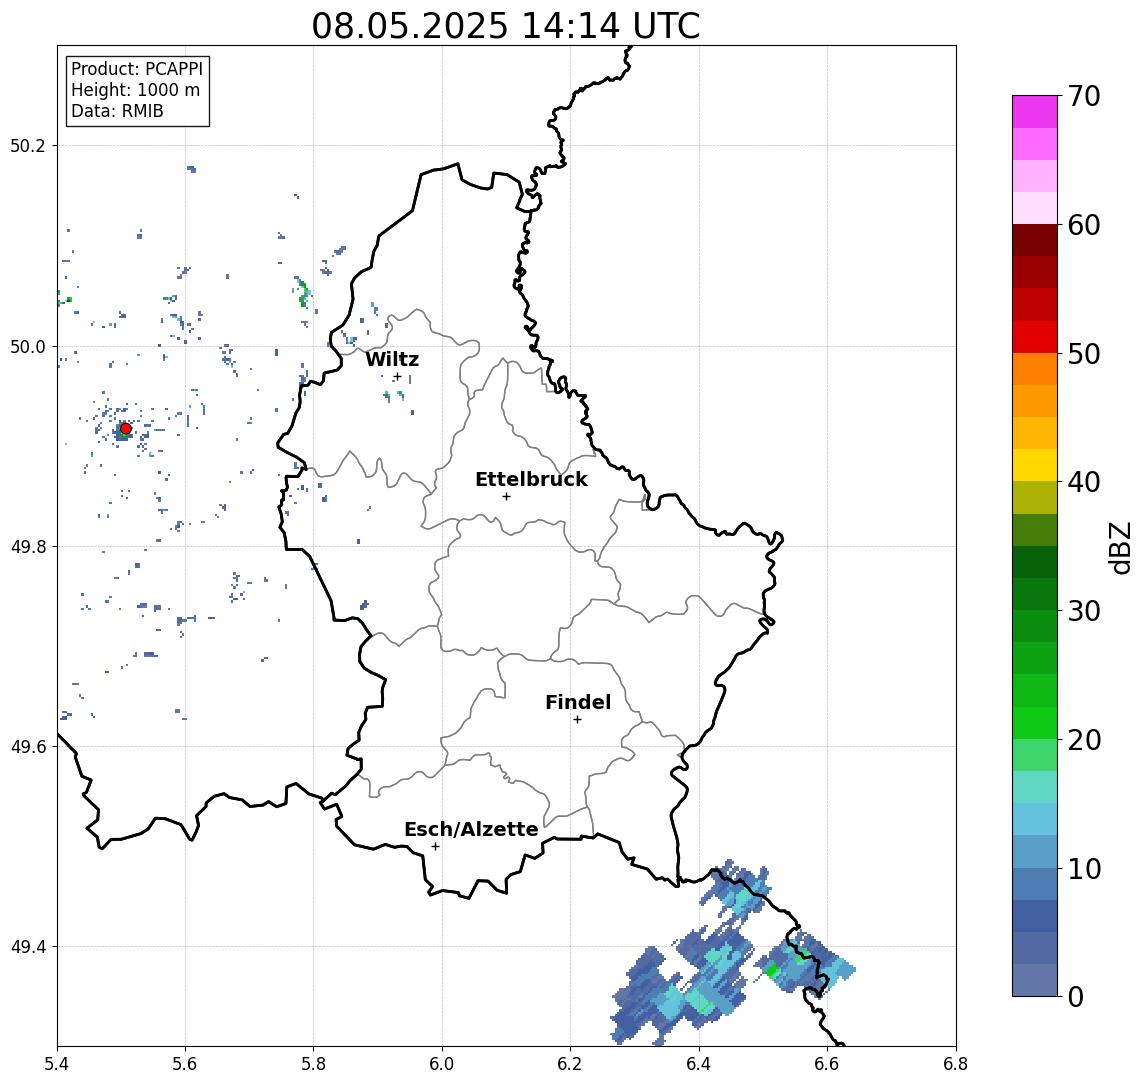Click the longitude tick label 6.6
The width and height of the screenshot is (1145, 1084).
[x=828, y=1064]
